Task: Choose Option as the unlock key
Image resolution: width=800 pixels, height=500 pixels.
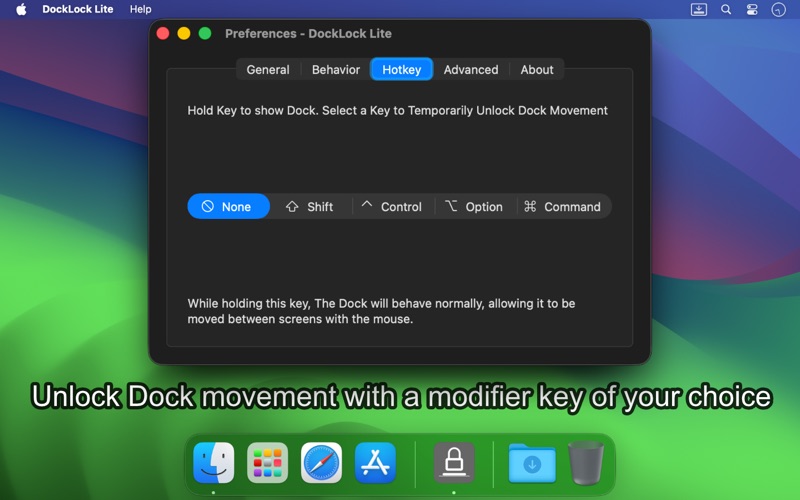Action: click(x=476, y=206)
